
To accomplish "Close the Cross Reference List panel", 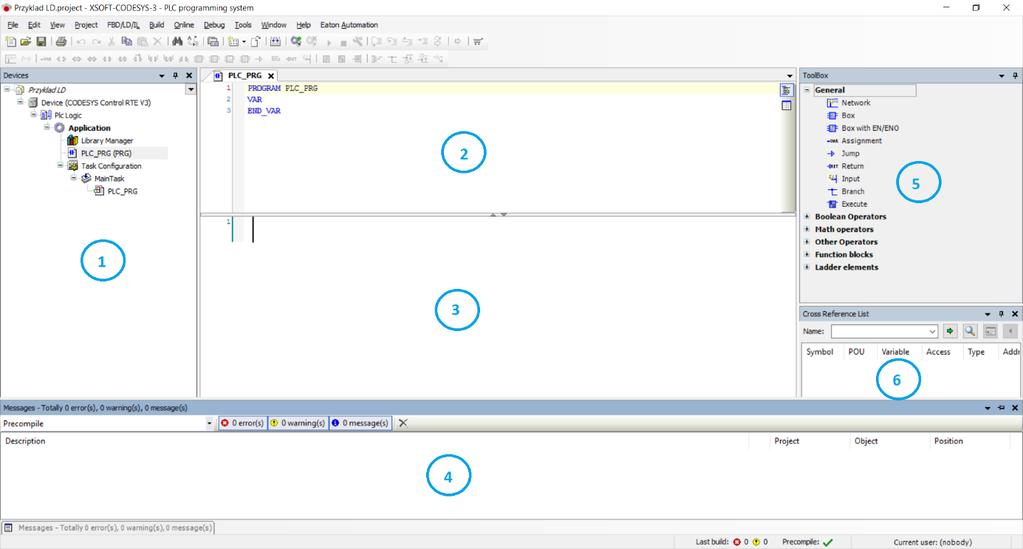I will coord(1015,314).
